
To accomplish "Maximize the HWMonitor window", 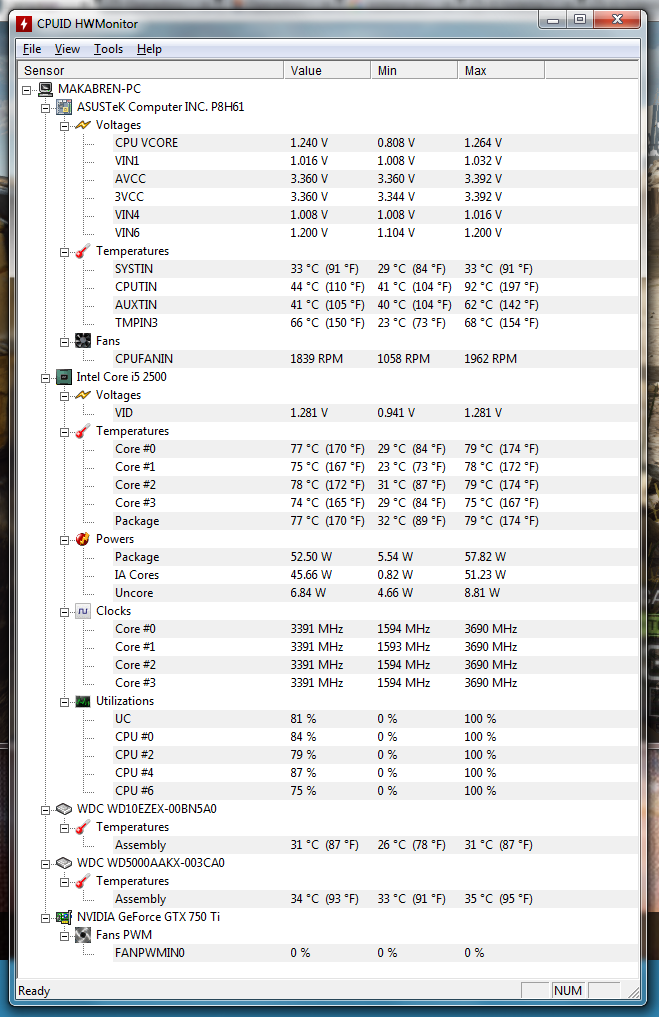I will pyautogui.click(x=580, y=20).
